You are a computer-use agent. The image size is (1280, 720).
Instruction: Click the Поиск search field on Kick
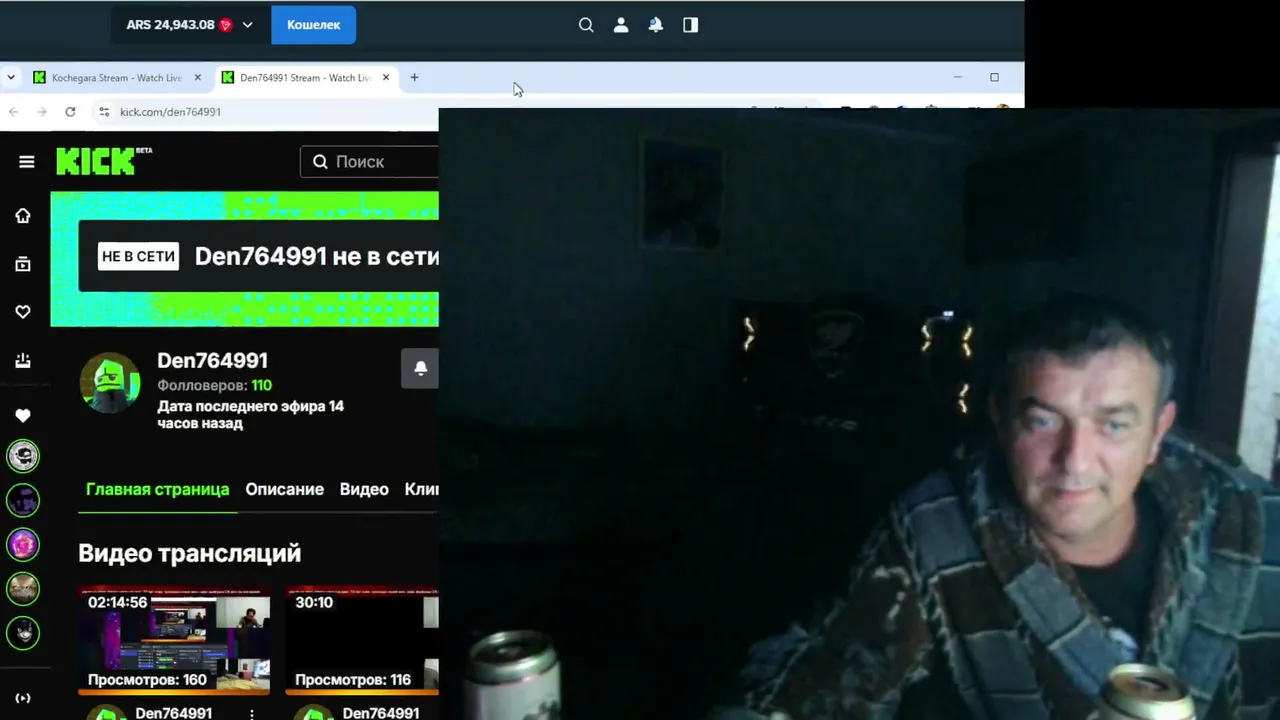point(369,162)
